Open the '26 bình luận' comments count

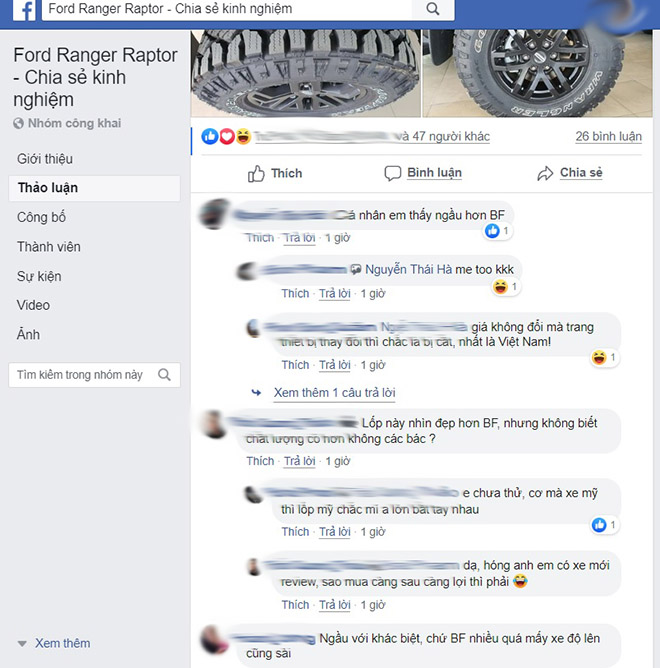608,136
